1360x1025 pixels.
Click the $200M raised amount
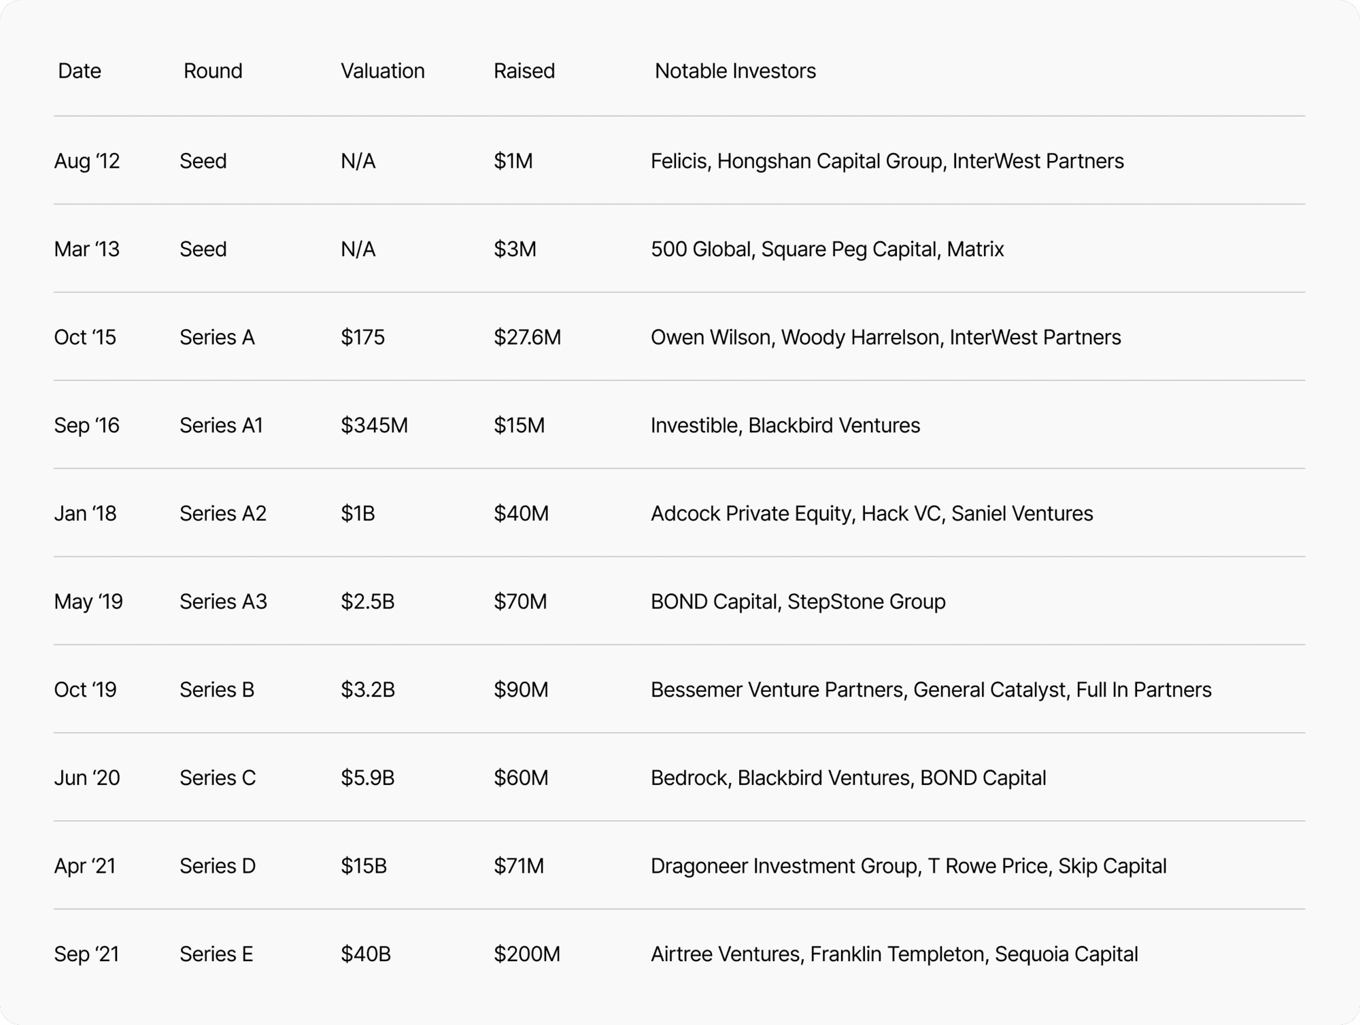click(x=527, y=953)
